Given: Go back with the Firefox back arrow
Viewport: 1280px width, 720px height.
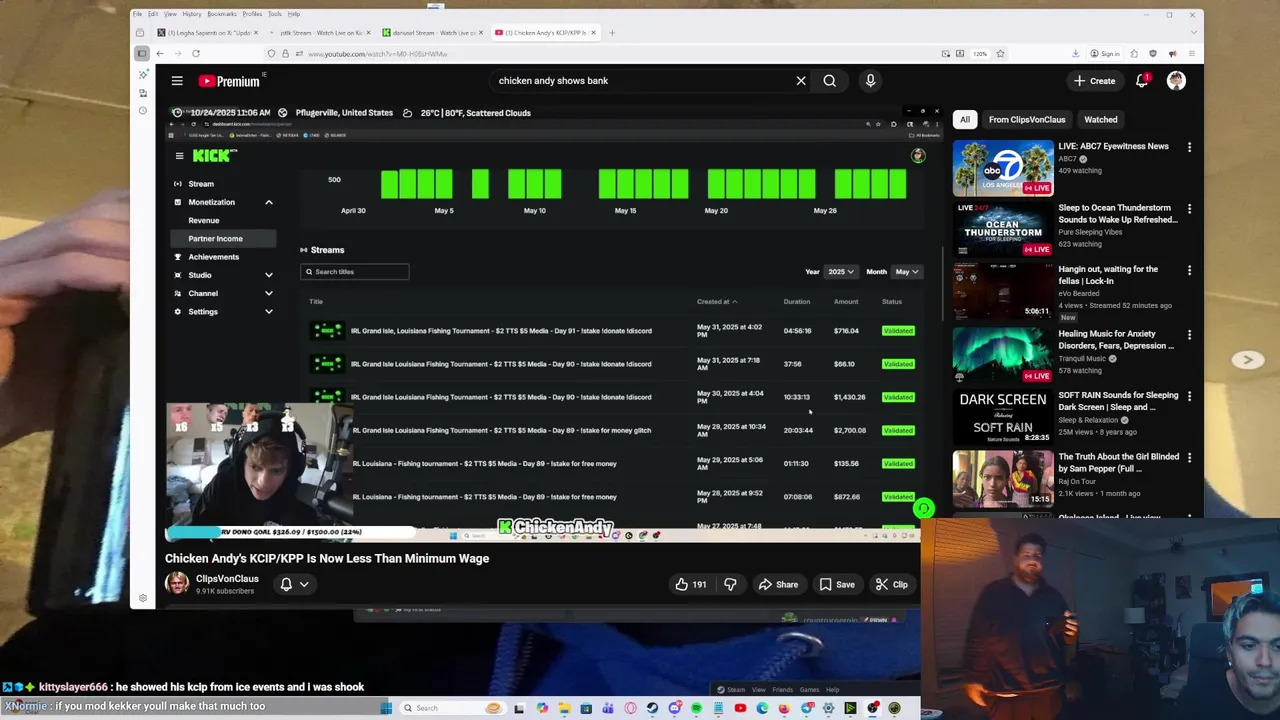Looking at the screenshot, I should pos(160,53).
